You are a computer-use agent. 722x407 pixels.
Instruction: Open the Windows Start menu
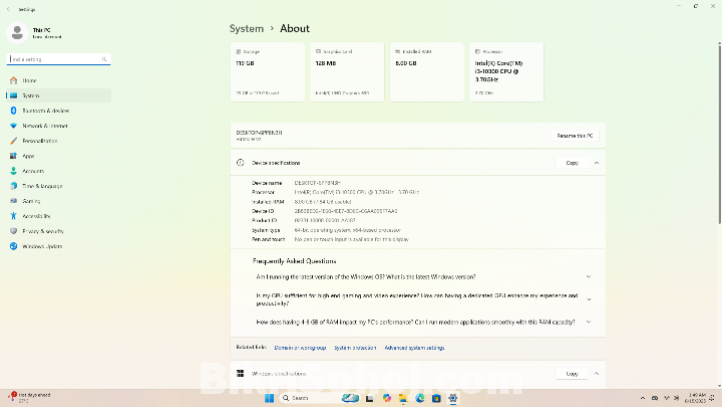tap(269, 398)
